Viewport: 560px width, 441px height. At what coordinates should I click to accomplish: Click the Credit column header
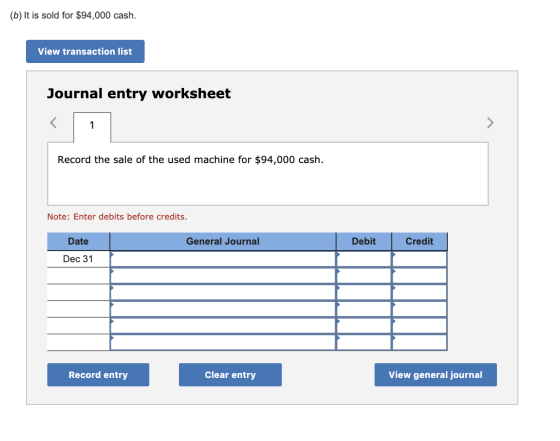(419, 241)
